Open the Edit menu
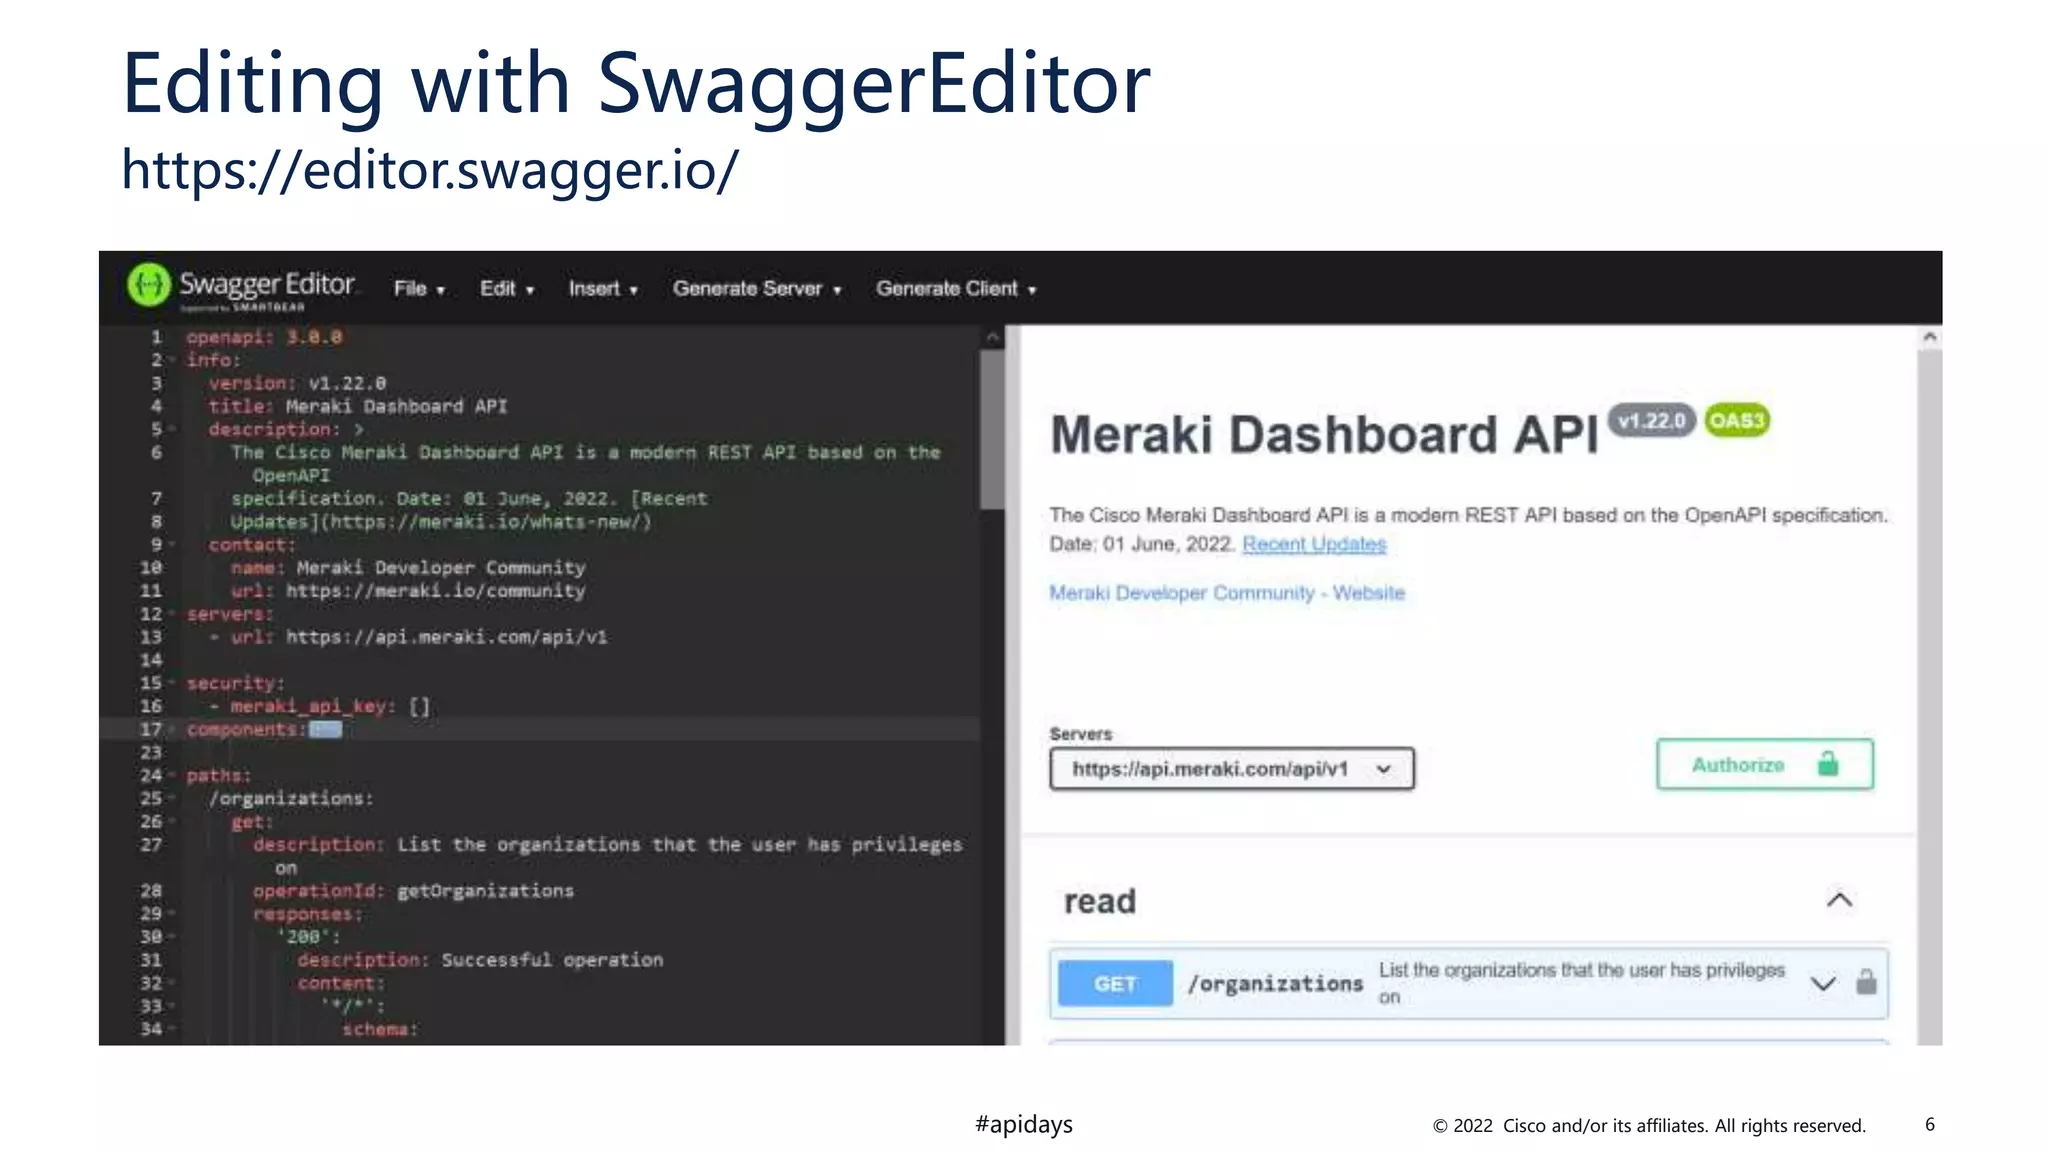The height and width of the screenshot is (1152, 2048). click(x=507, y=289)
